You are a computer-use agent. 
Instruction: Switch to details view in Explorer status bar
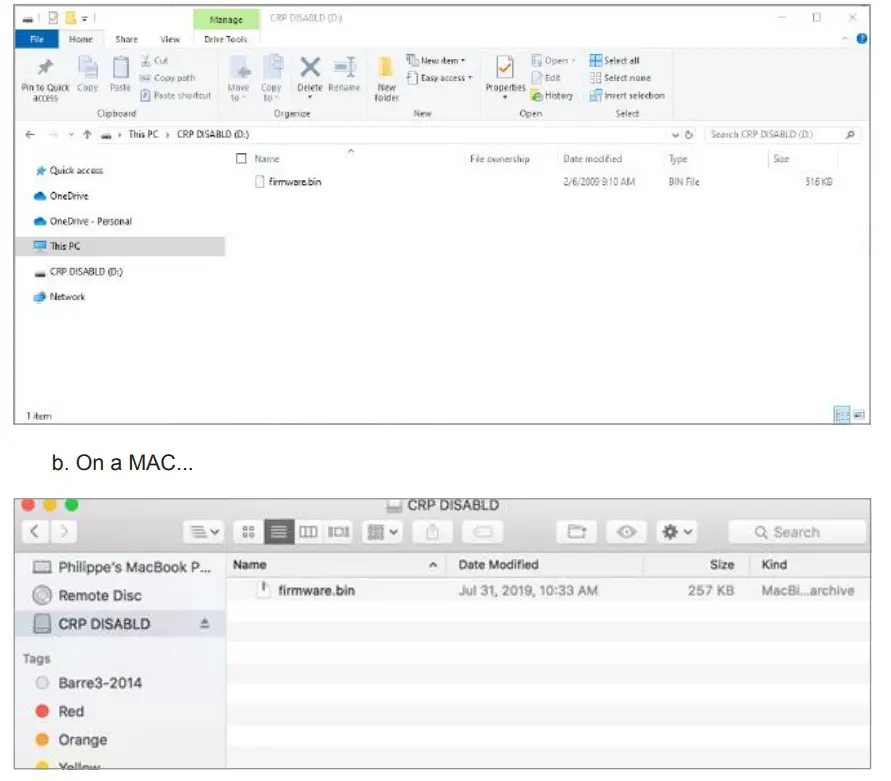pyautogui.click(x=842, y=414)
